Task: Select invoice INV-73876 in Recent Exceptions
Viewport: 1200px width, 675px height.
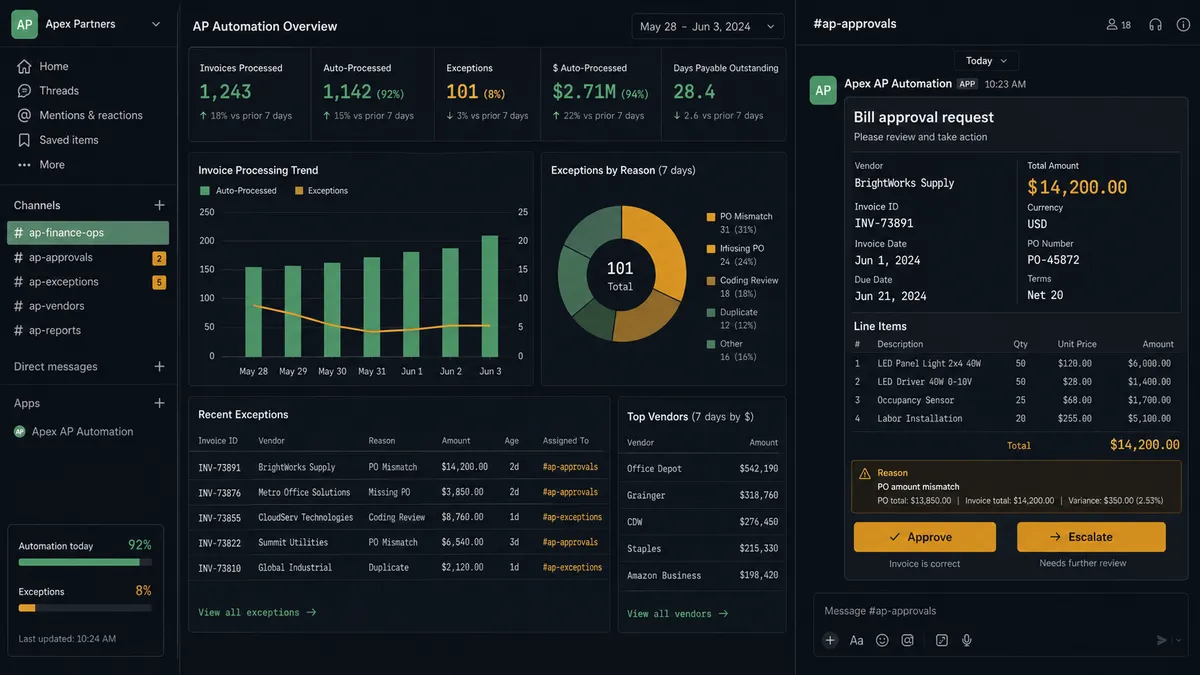Action: [219, 492]
